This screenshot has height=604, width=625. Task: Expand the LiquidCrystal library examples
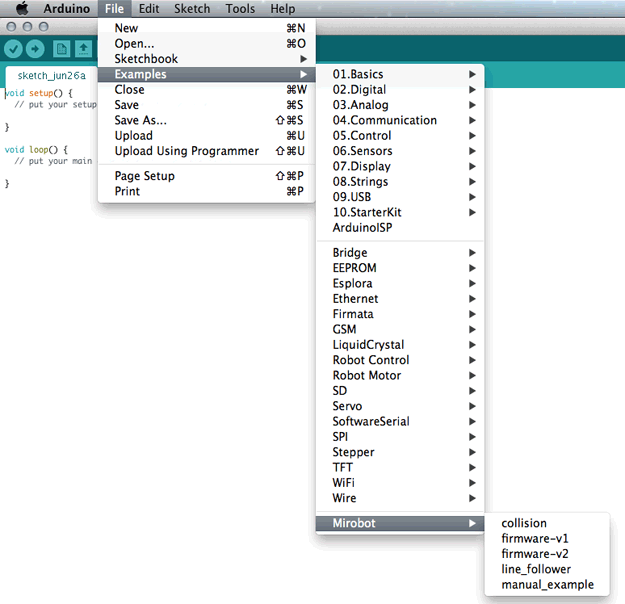coord(400,344)
